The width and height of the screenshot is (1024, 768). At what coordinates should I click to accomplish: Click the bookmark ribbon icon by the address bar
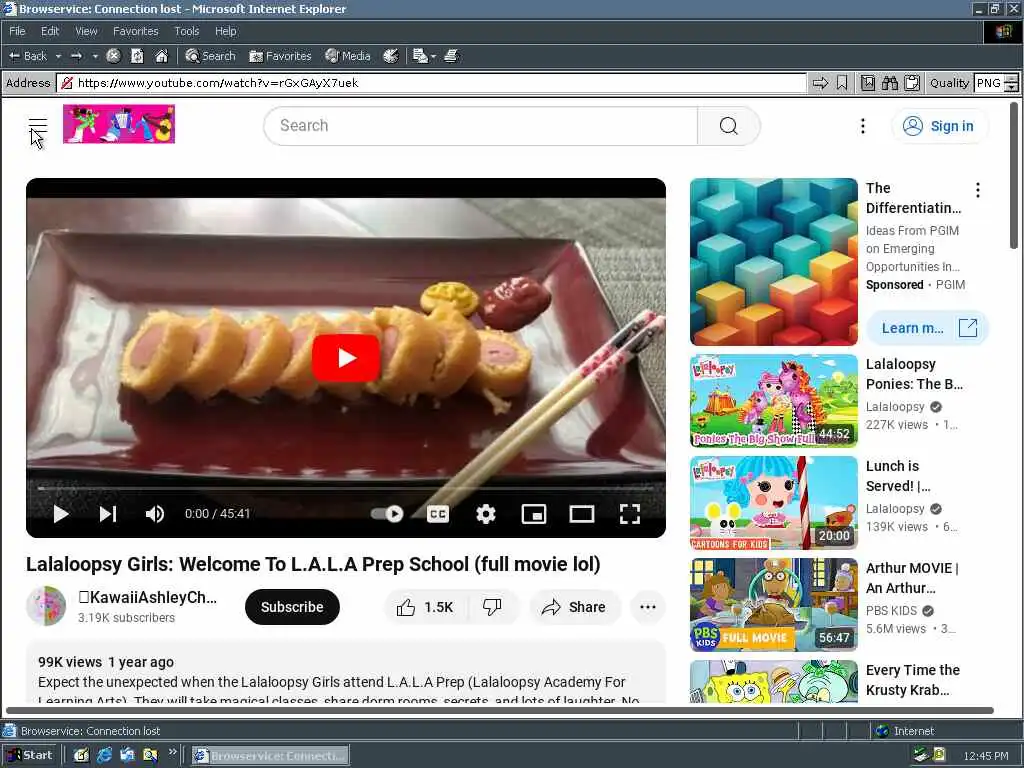pos(842,83)
